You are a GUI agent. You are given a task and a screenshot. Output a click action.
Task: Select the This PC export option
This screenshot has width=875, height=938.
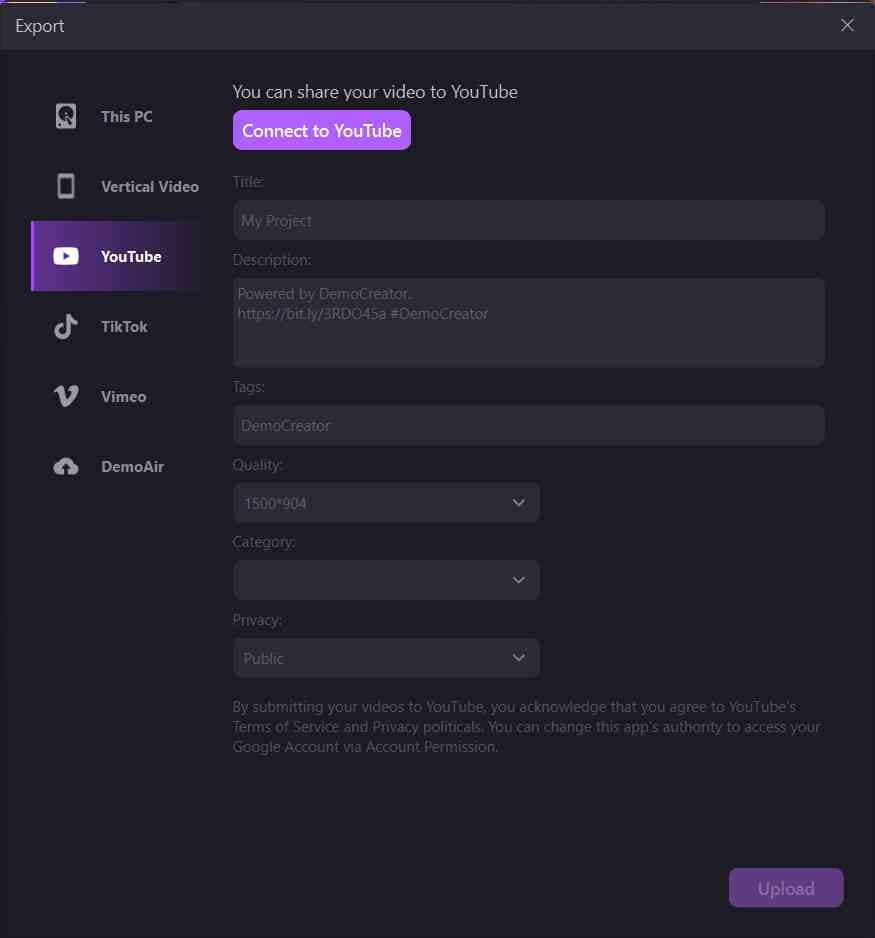coord(116,116)
